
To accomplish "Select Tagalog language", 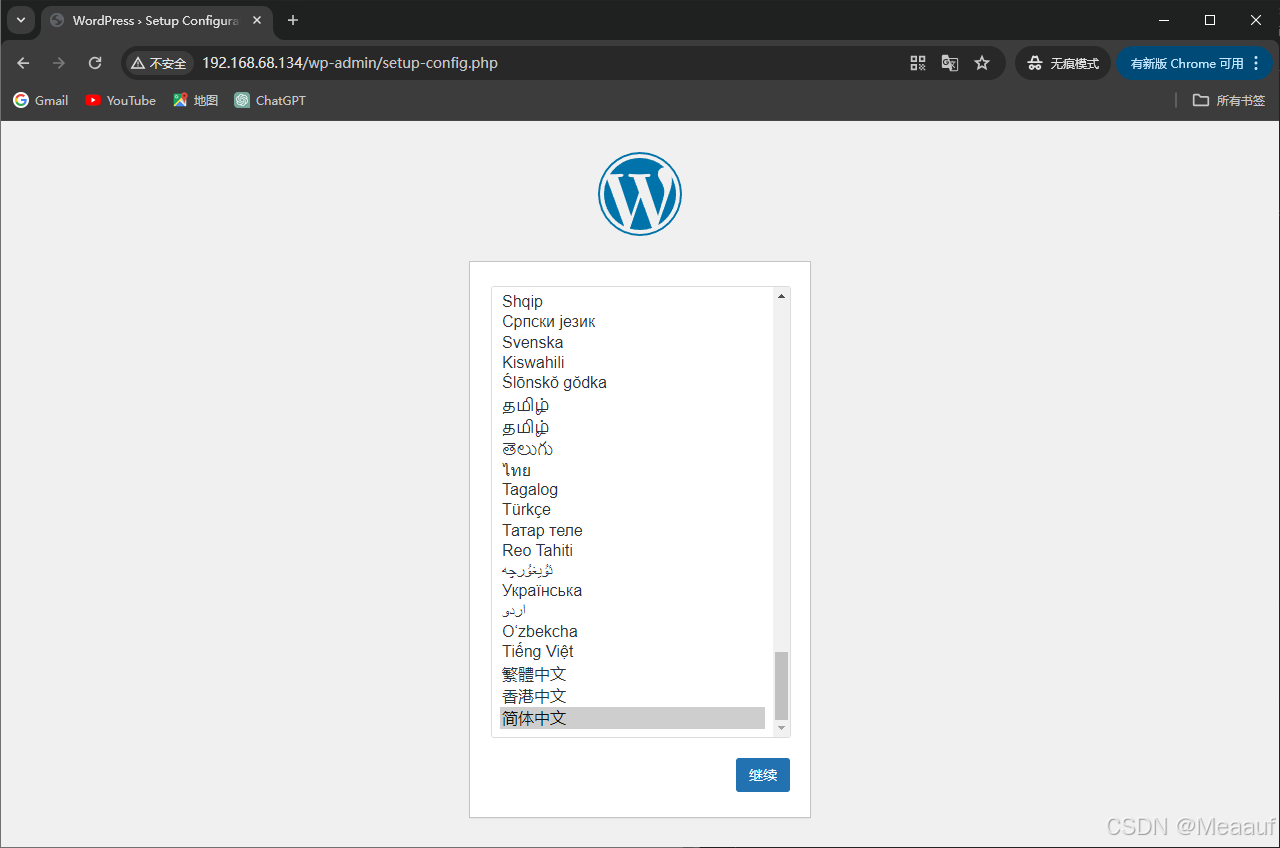I will tap(632, 489).
